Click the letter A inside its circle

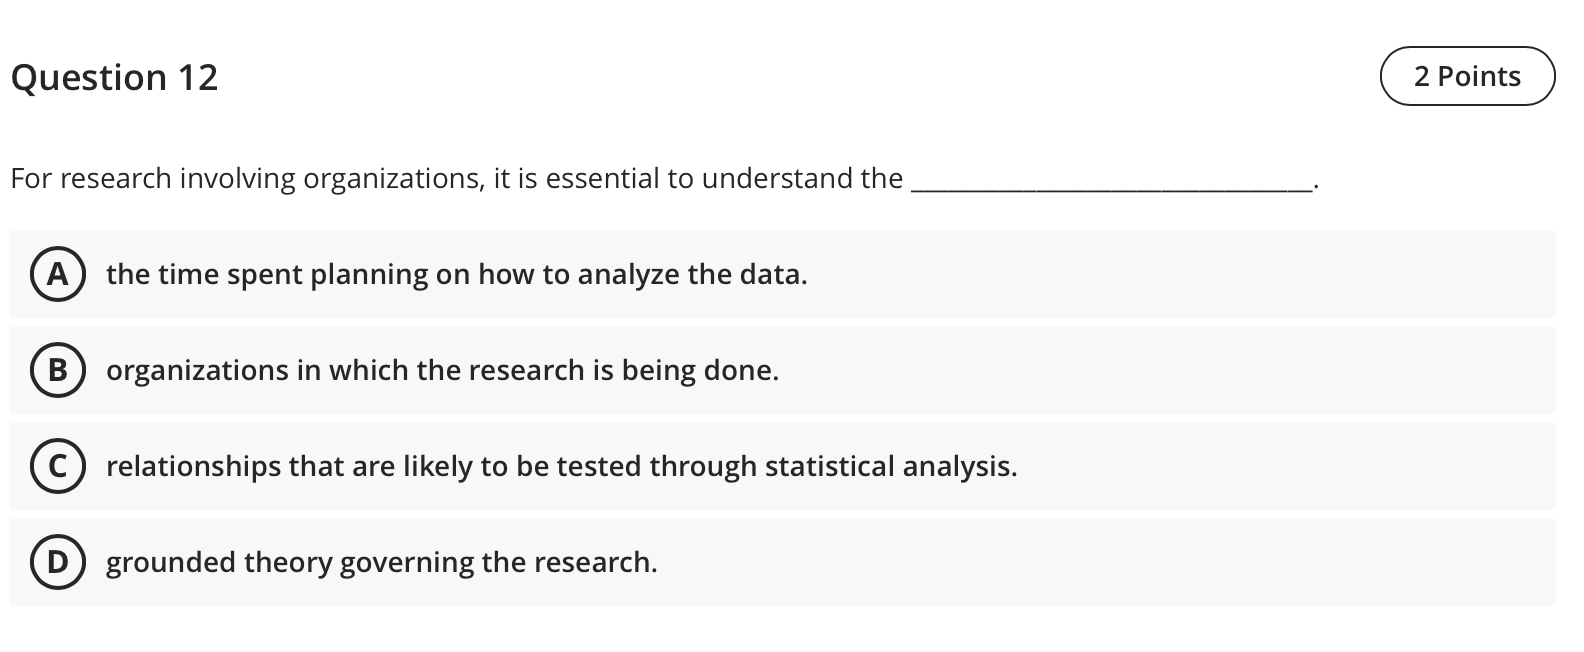[x=58, y=274]
